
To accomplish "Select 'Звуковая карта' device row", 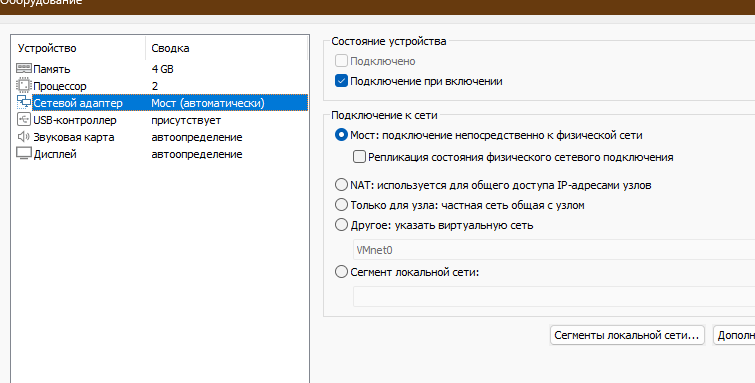I will (x=161, y=137).
